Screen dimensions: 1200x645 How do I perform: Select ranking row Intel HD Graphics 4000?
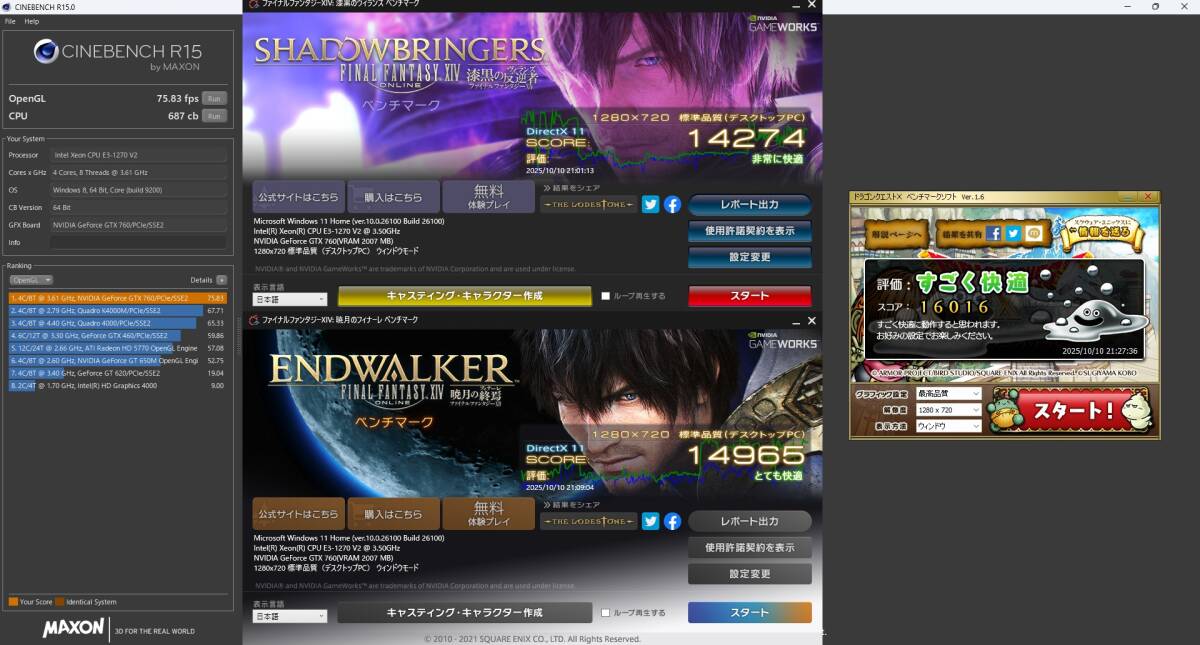point(117,385)
